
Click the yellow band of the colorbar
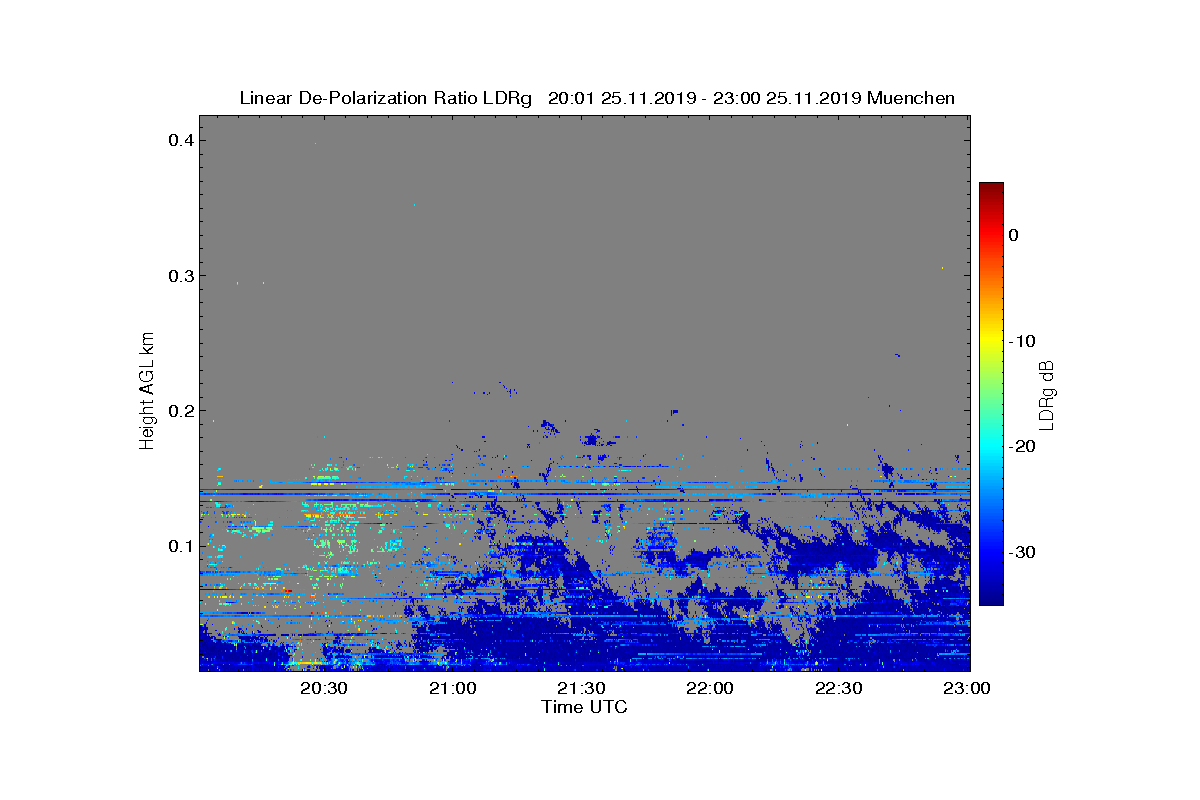(991, 341)
